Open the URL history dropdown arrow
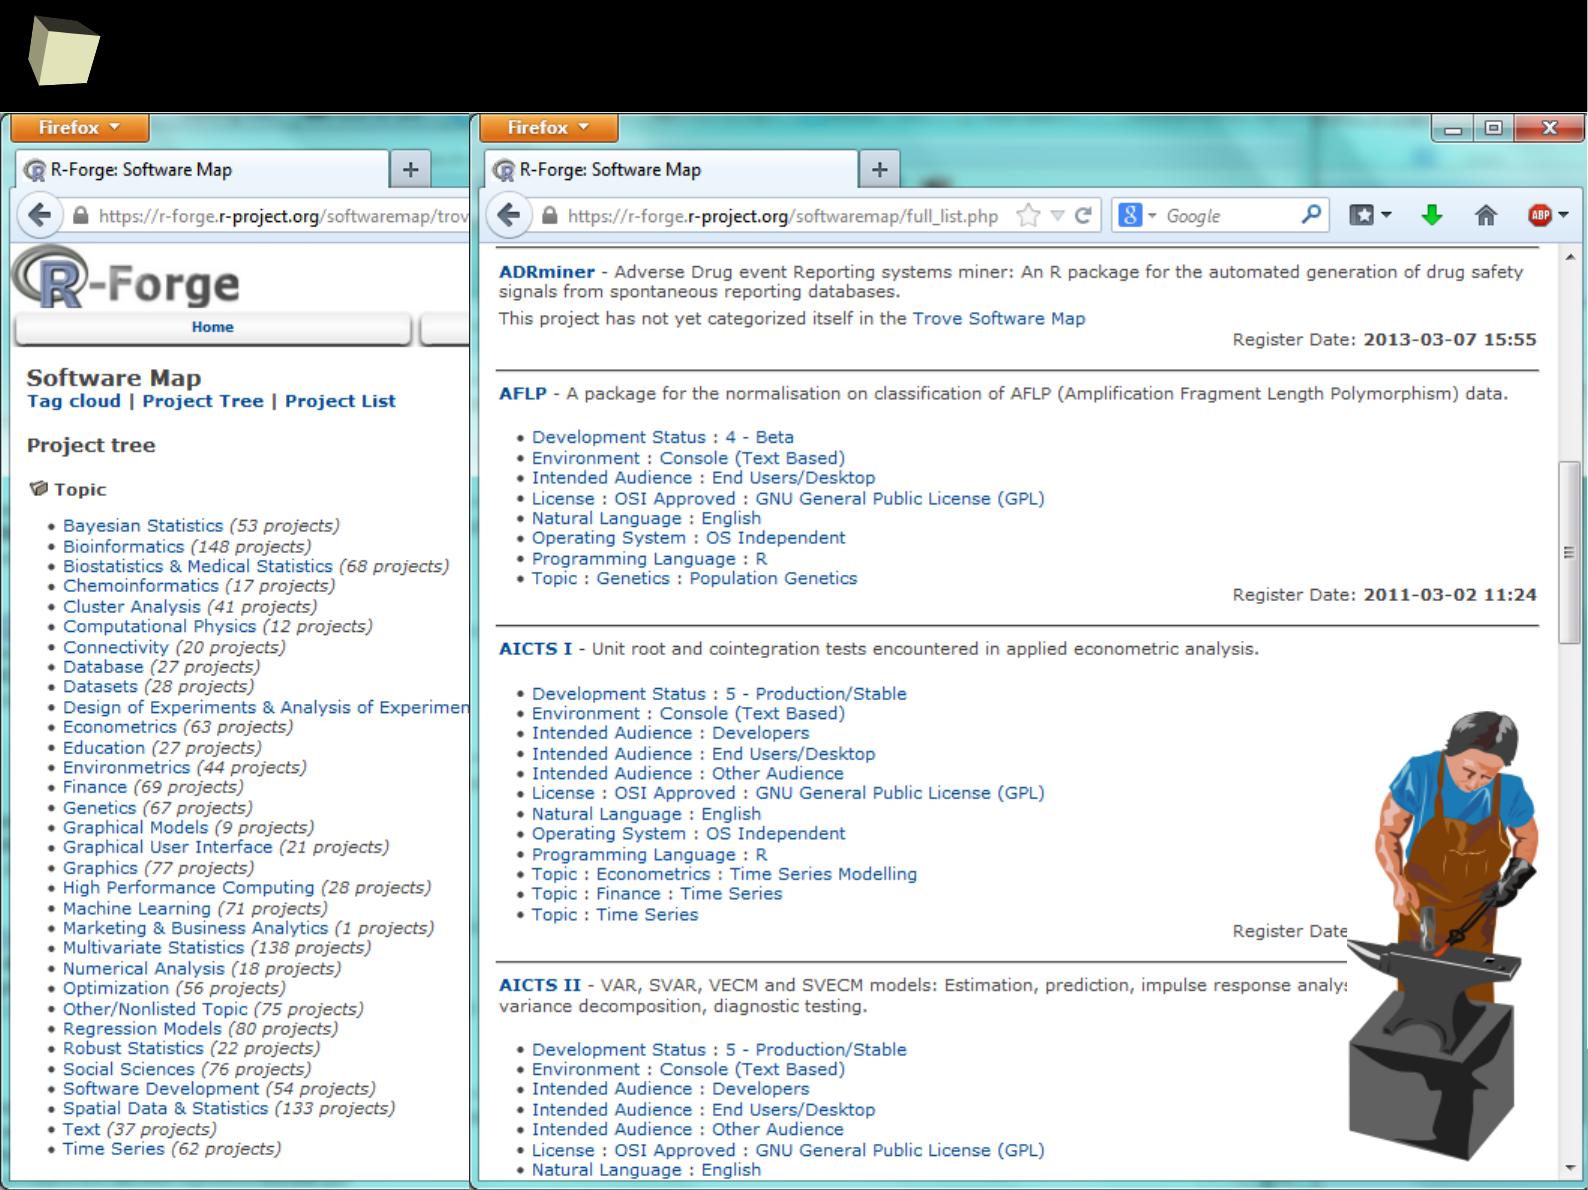The image size is (1588, 1190). tap(1057, 215)
